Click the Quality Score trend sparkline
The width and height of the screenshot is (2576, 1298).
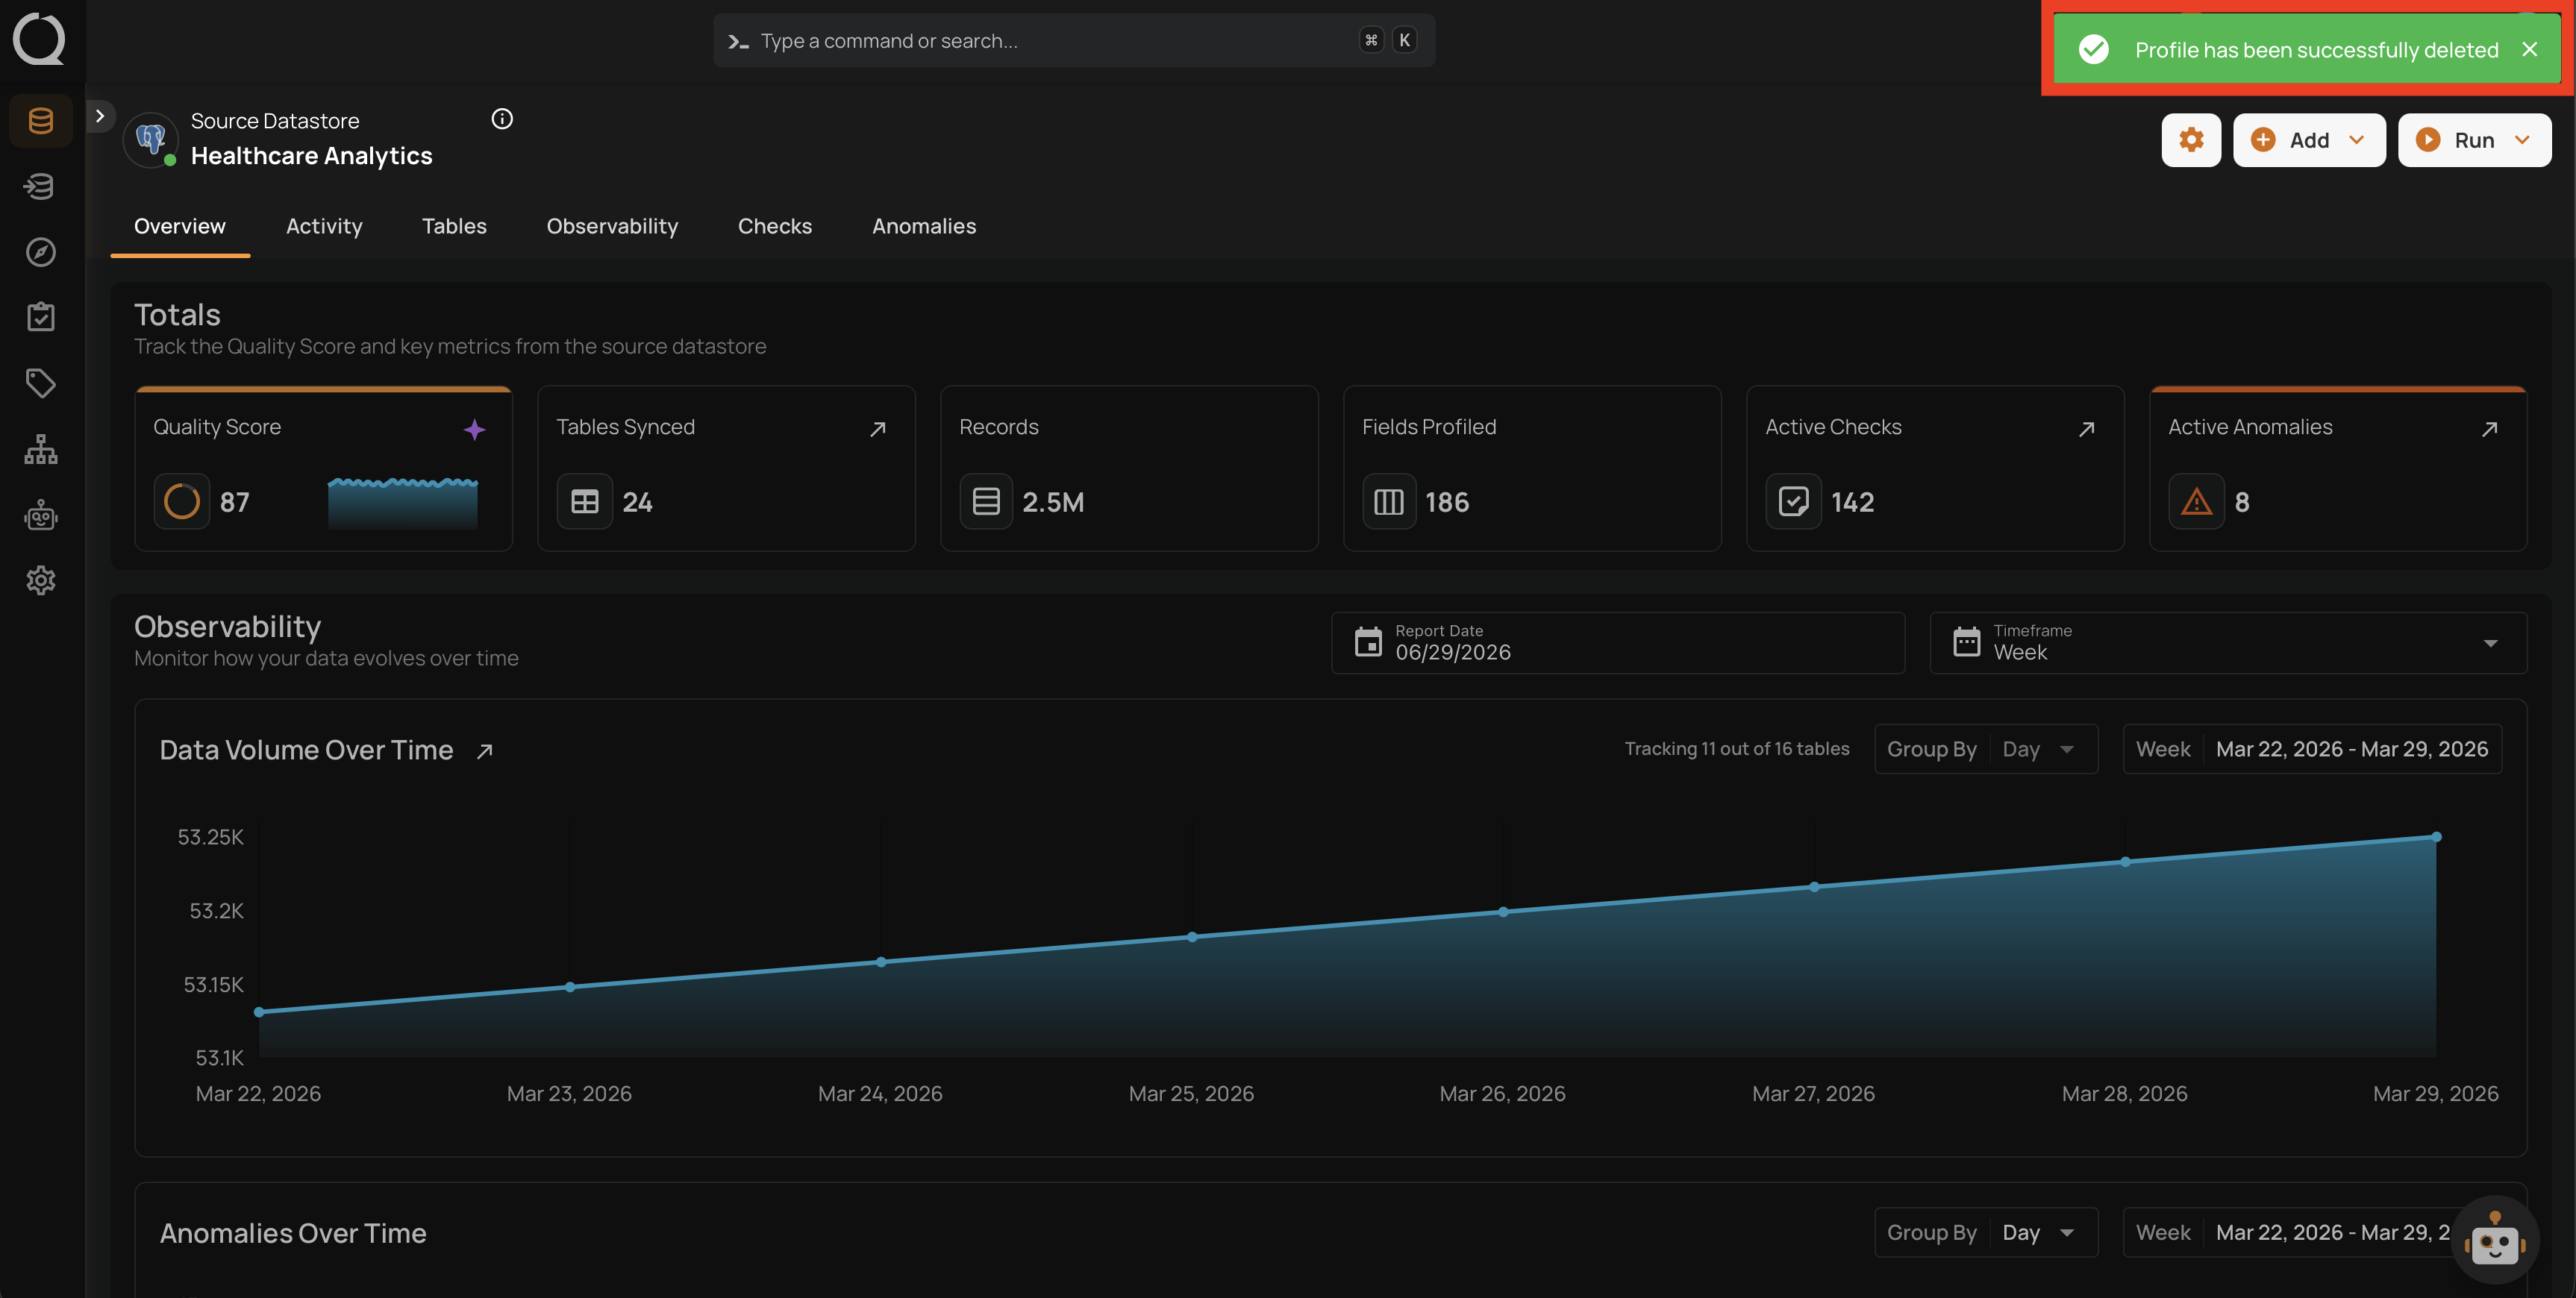(x=403, y=502)
